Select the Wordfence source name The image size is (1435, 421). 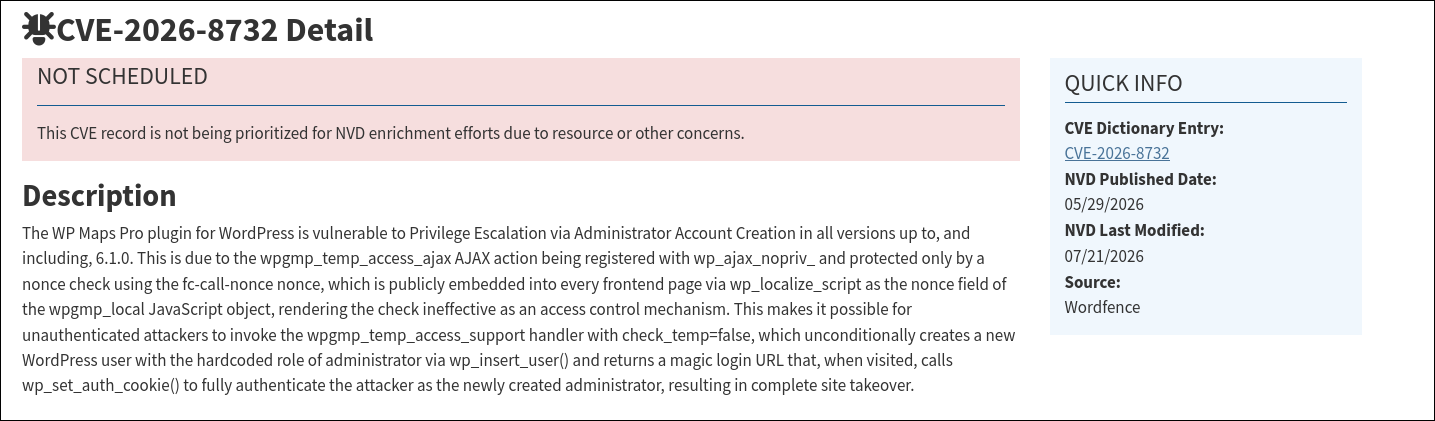(x=1102, y=307)
